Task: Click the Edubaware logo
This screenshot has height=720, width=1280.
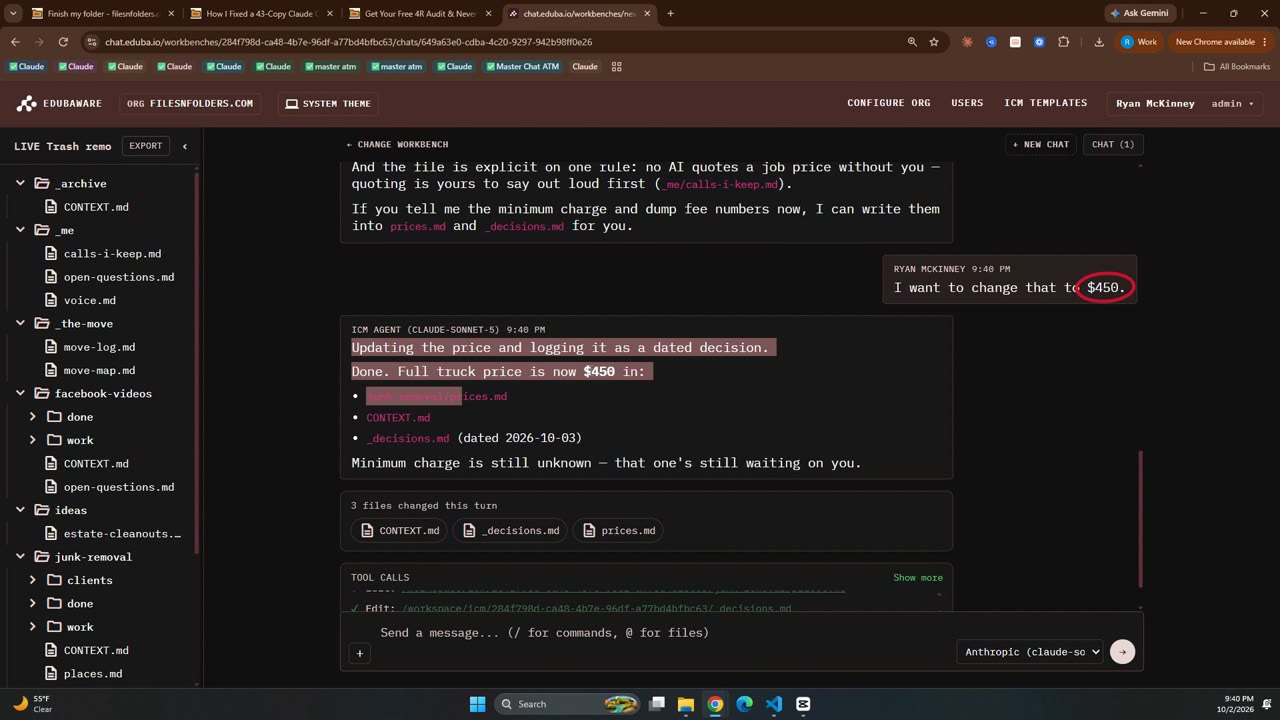Action: coord(59,103)
